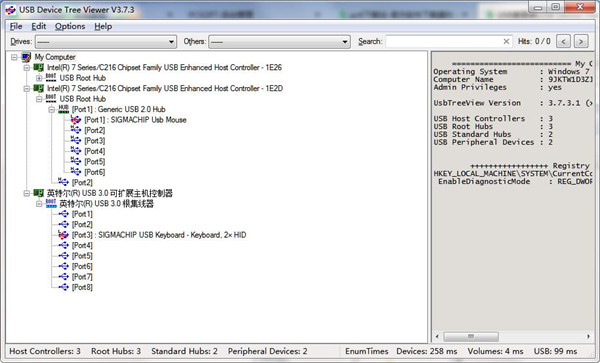This screenshot has height=363, width=600.
Task: Collapse the My Computer tree node
Action: pos(14,57)
